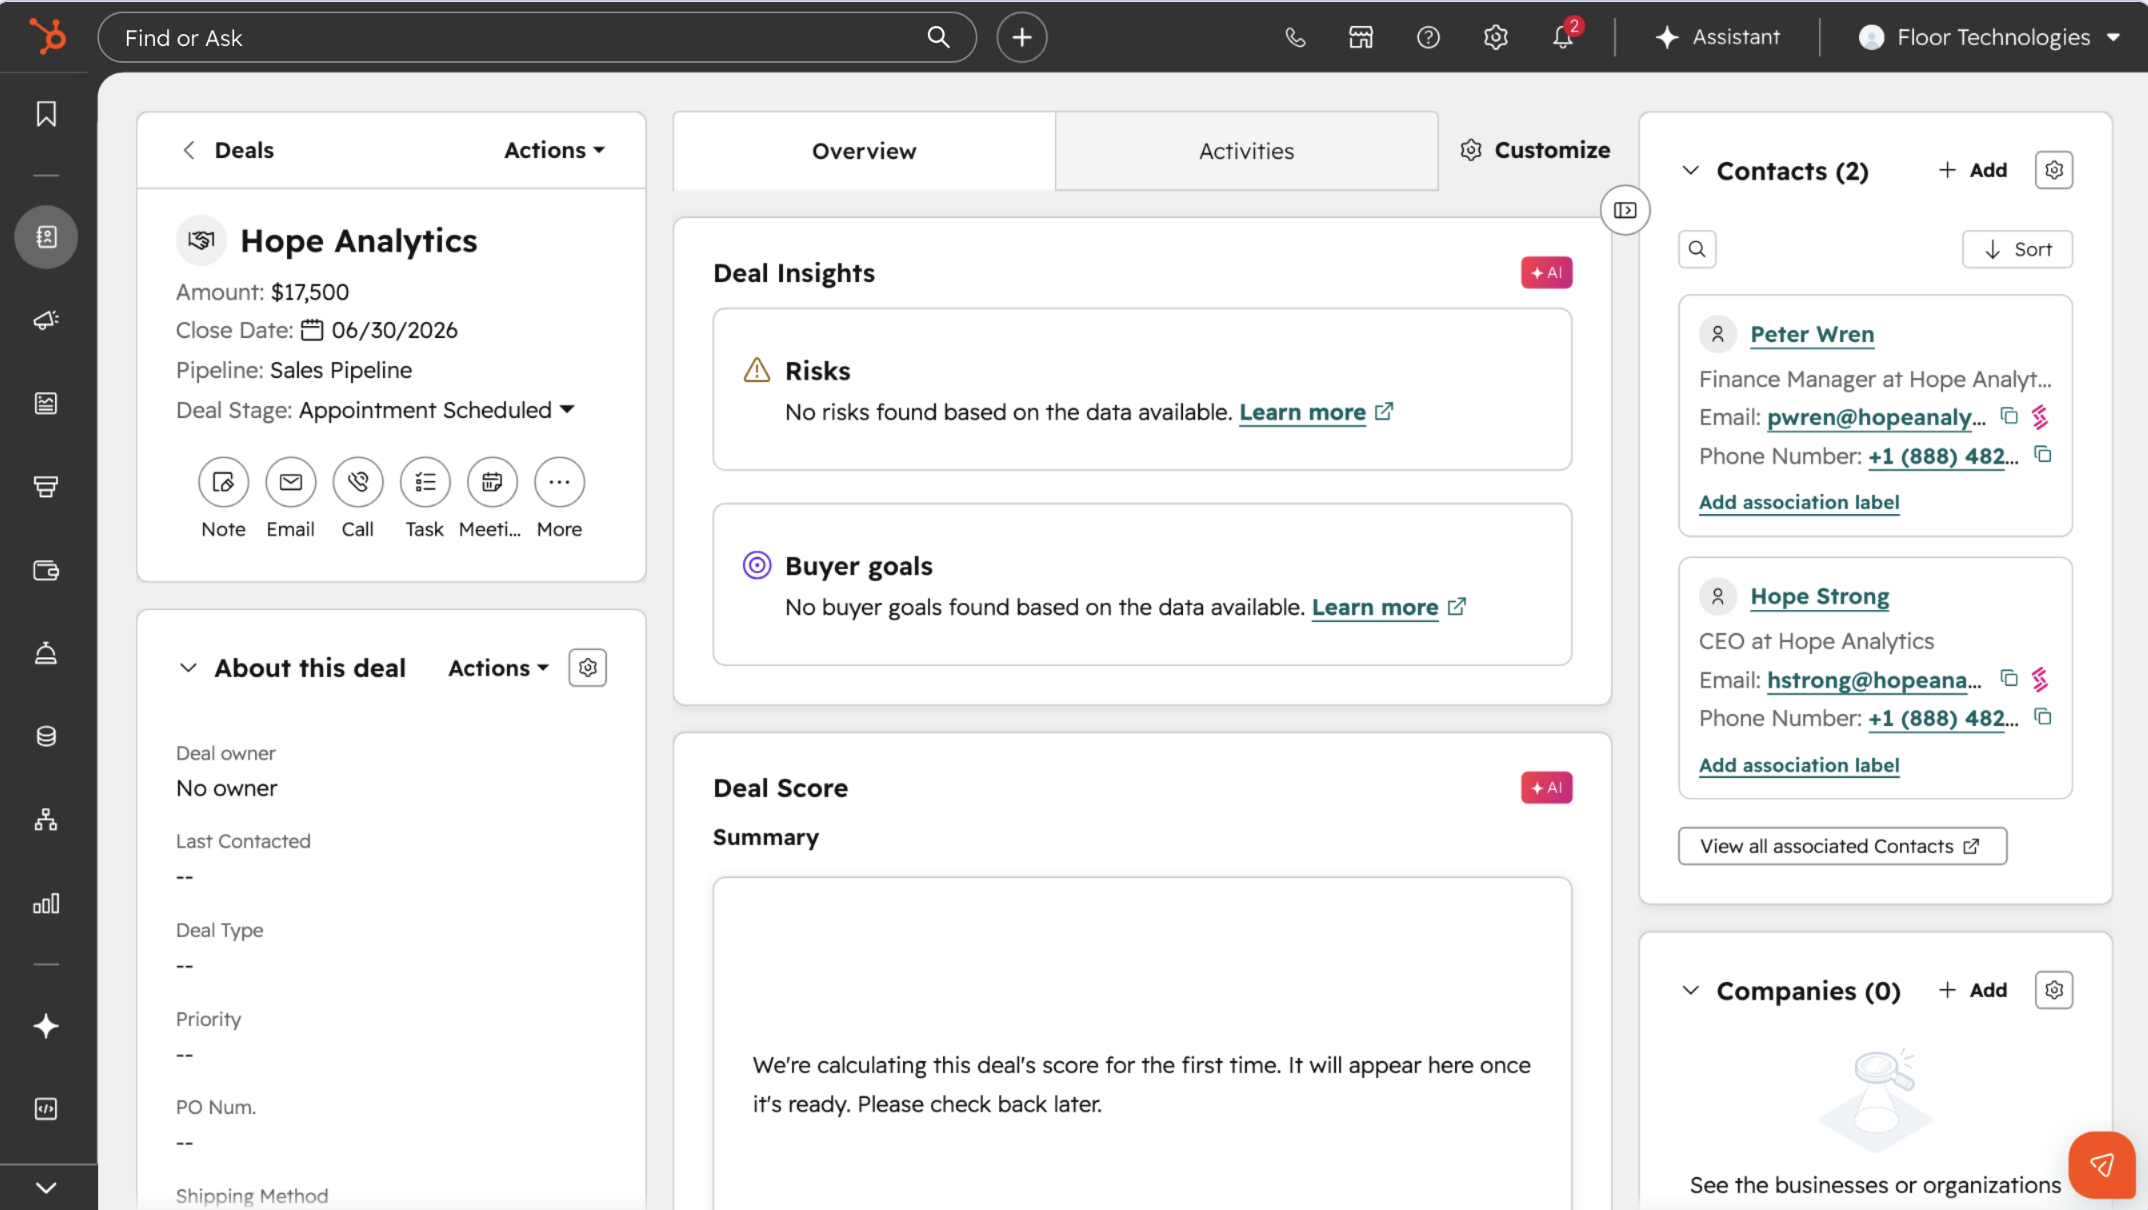2148x1210 pixels.
Task: Collapse the right sidebar panel toggle
Action: (1625, 210)
